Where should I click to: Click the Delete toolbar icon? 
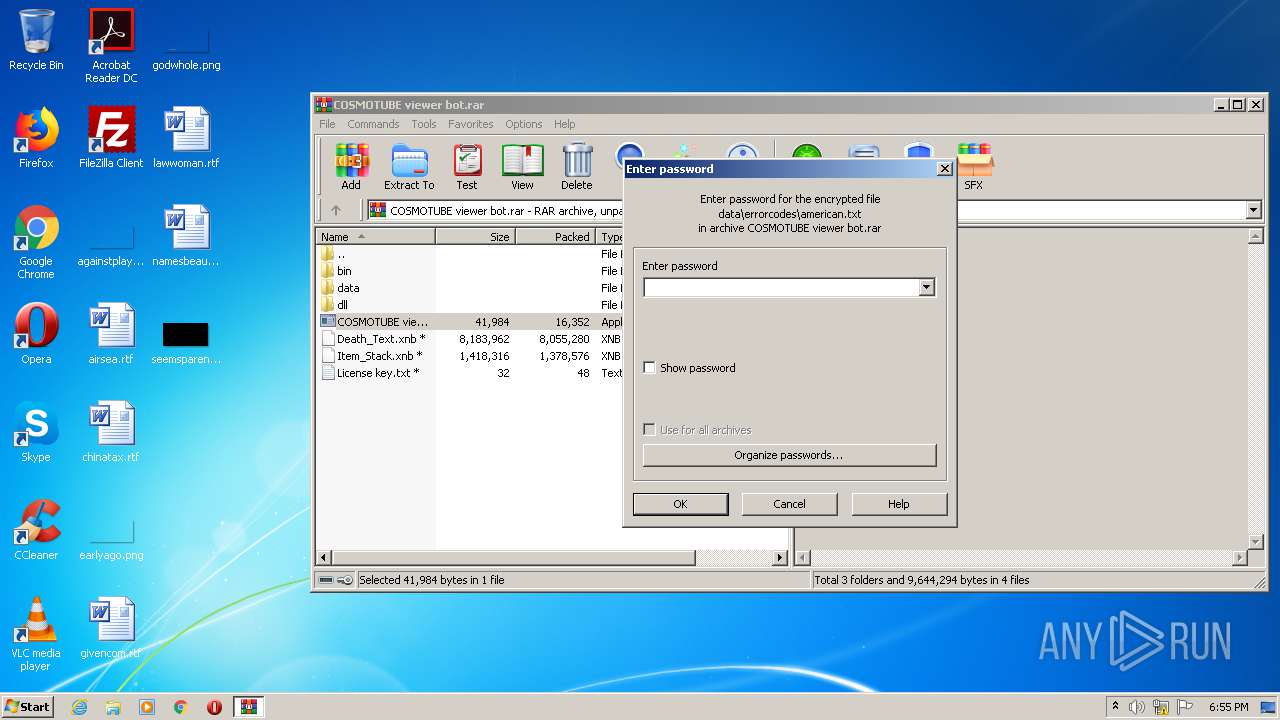tap(576, 166)
